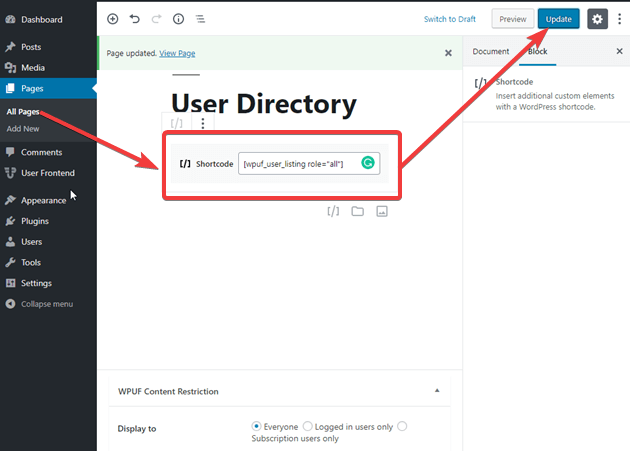The width and height of the screenshot is (630, 451).
Task: Open more tools vertical dots menu
Action: click(620, 19)
